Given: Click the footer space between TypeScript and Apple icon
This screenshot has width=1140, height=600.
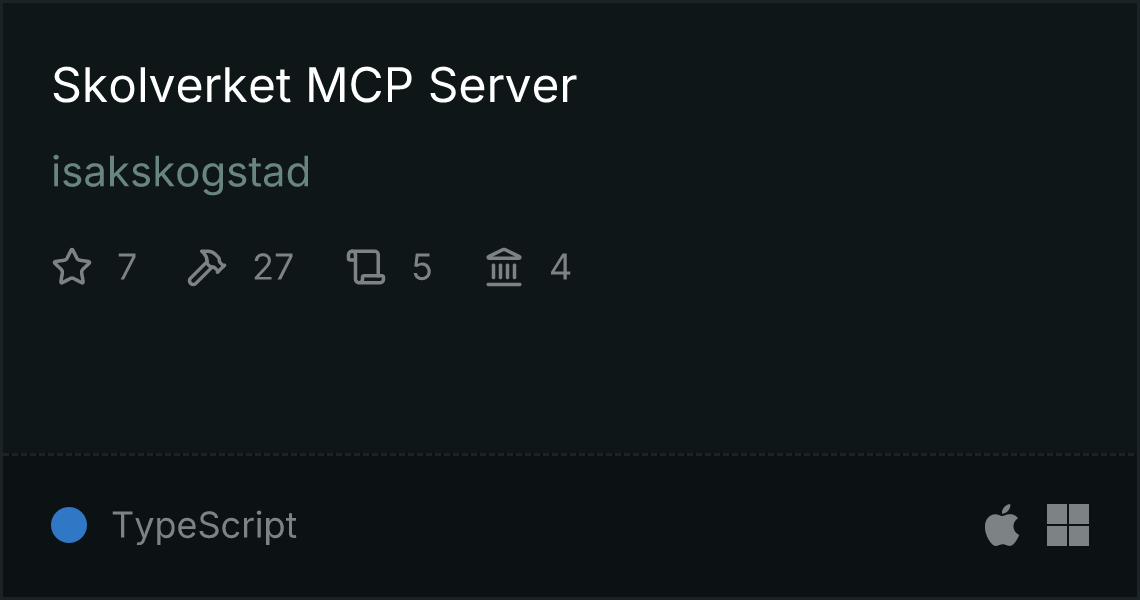Looking at the screenshot, I should (640, 525).
